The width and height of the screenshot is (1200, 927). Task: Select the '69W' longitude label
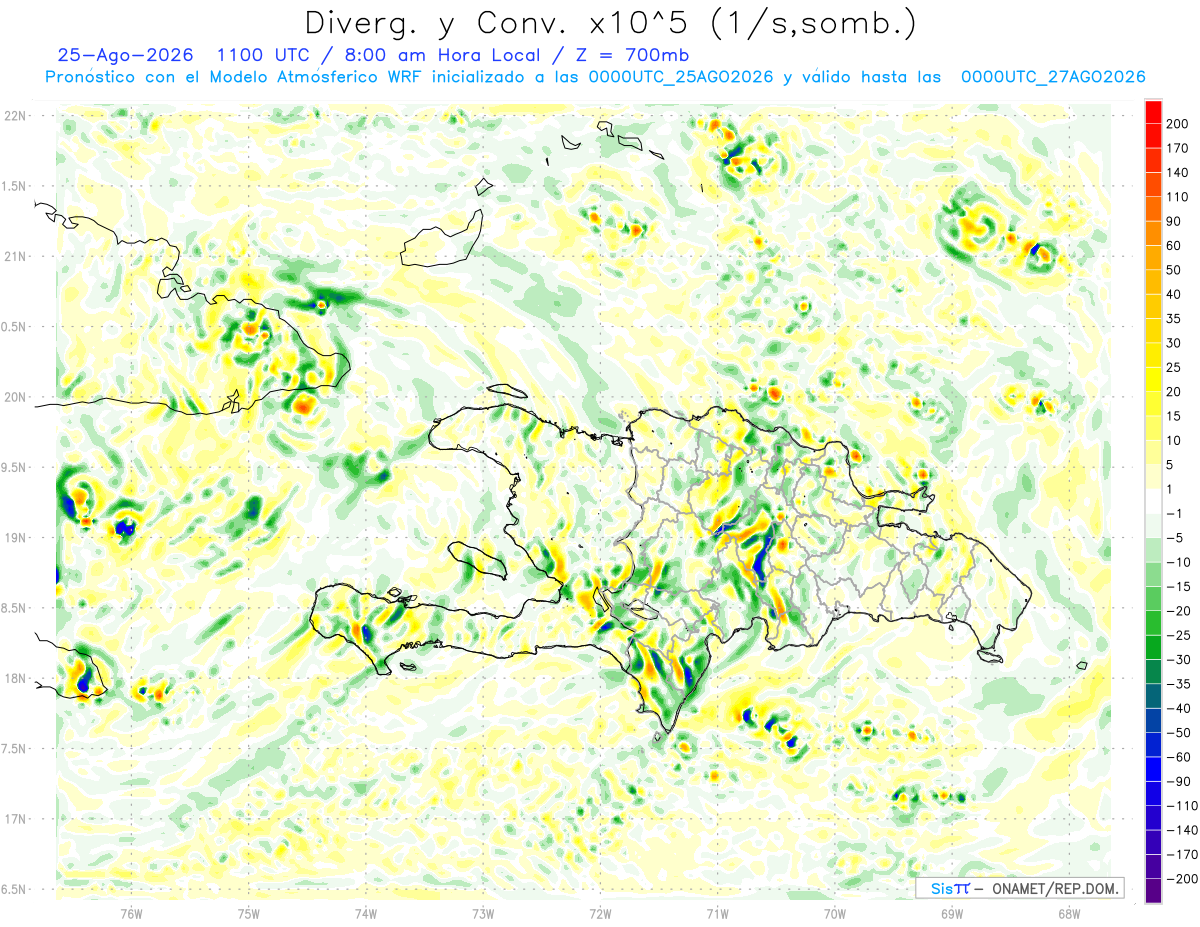tap(951, 912)
